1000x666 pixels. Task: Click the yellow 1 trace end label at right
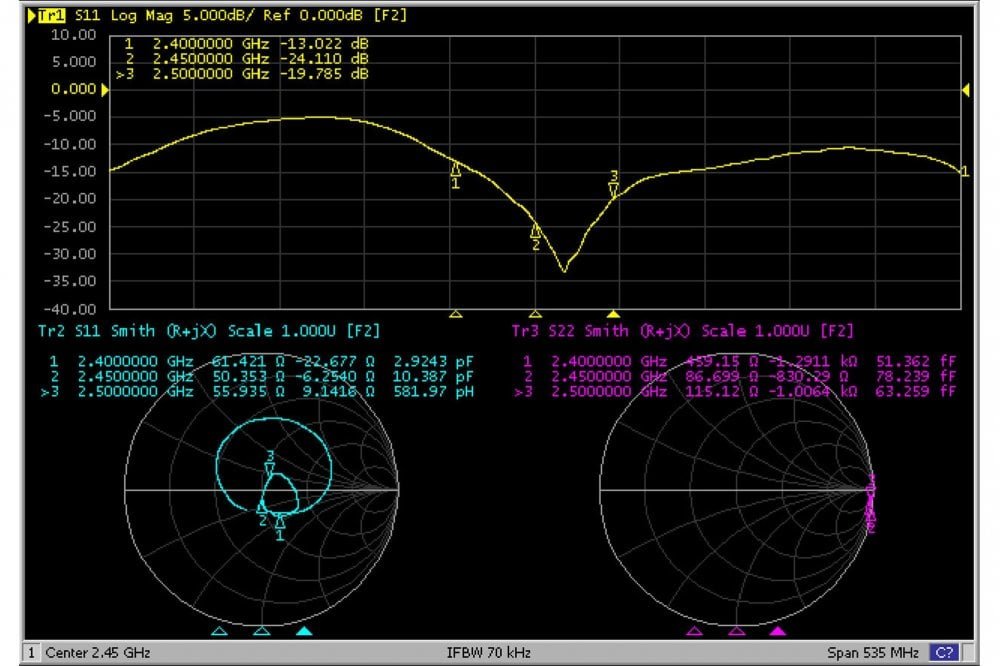[964, 171]
